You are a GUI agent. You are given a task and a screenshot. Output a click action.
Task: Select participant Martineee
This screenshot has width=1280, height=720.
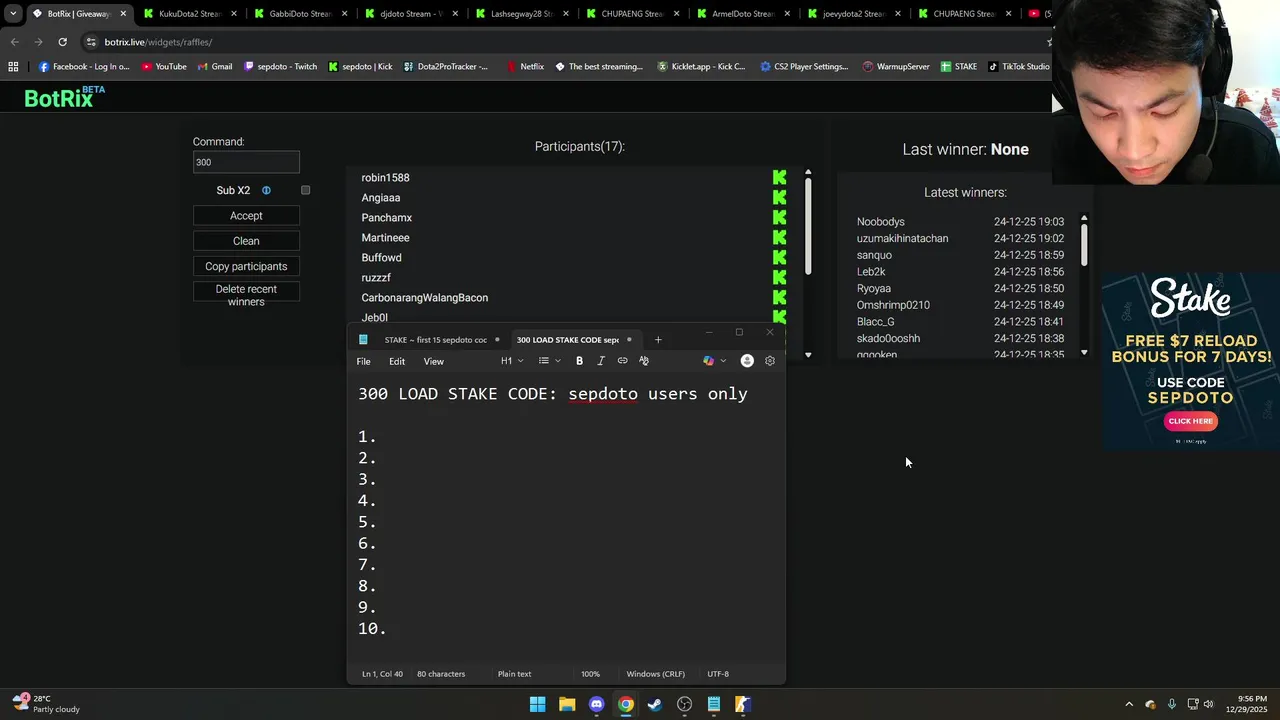coord(385,238)
